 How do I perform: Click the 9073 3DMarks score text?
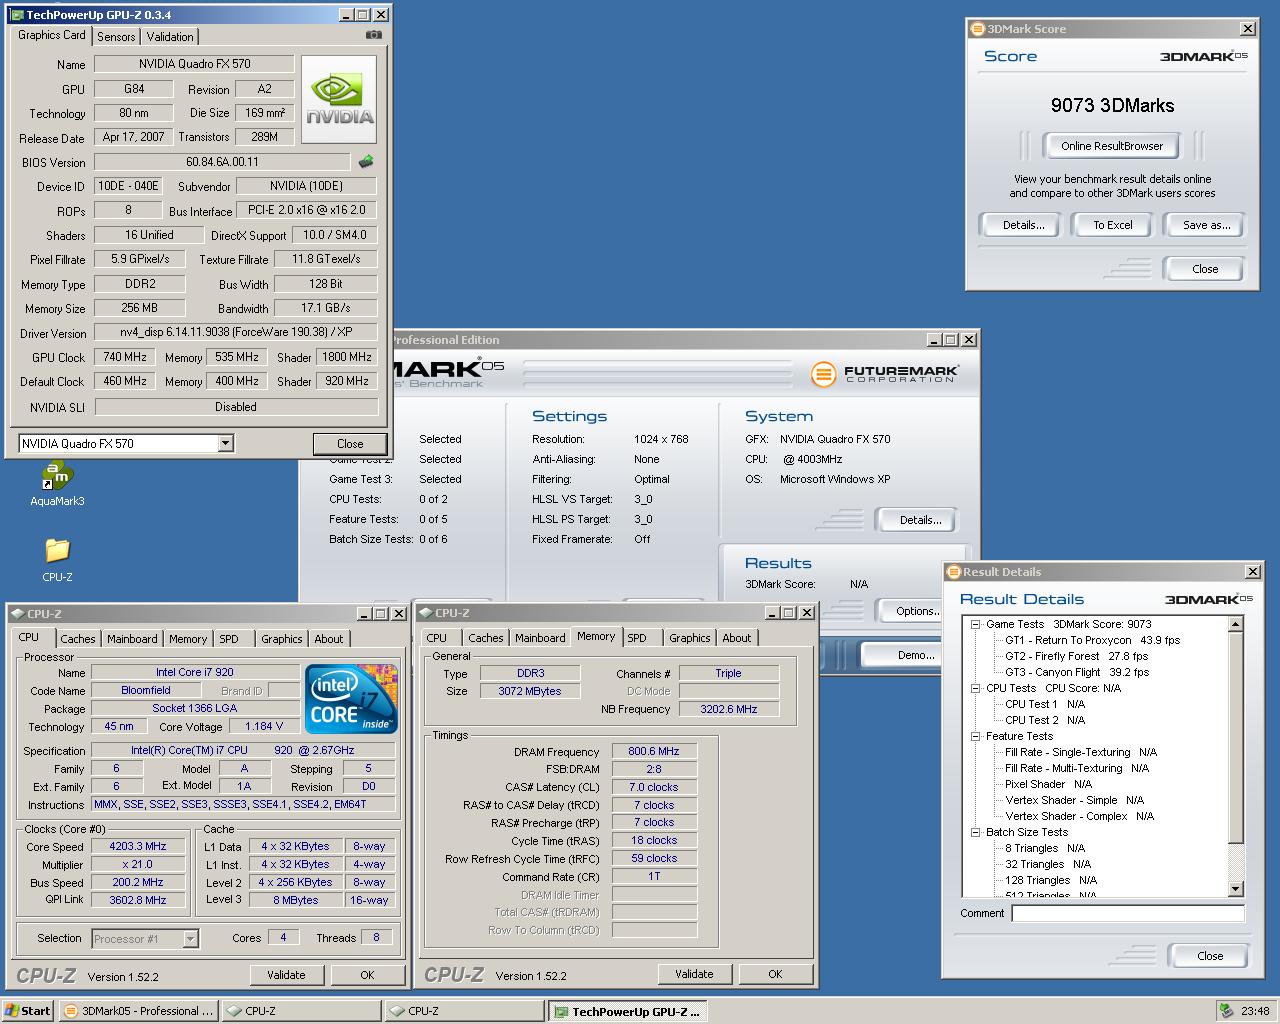click(x=1112, y=105)
